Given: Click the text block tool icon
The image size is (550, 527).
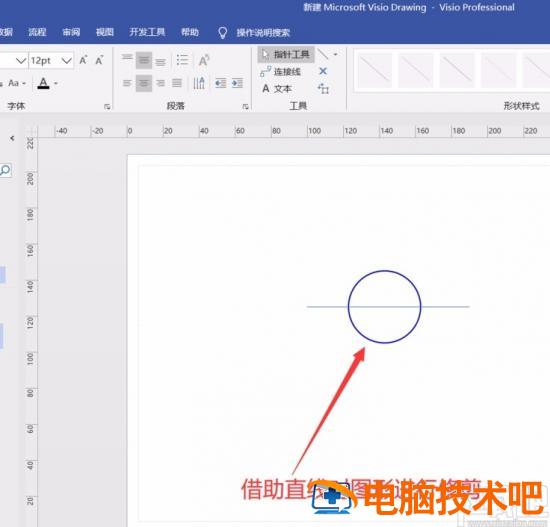Looking at the screenshot, I should [x=323, y=89].
